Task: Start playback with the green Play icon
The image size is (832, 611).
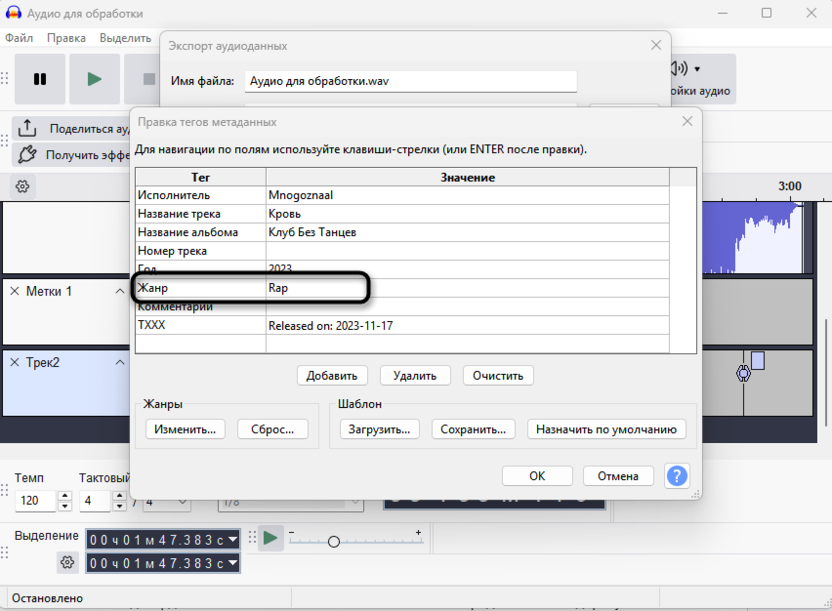Action: [x=94, y=78]
